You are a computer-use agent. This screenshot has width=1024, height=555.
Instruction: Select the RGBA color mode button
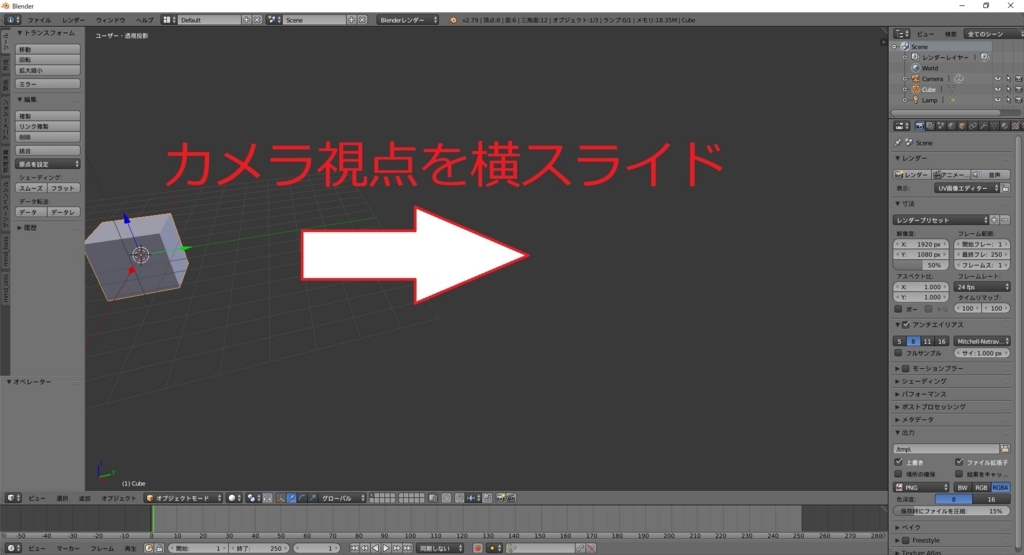pos(1000,487)
